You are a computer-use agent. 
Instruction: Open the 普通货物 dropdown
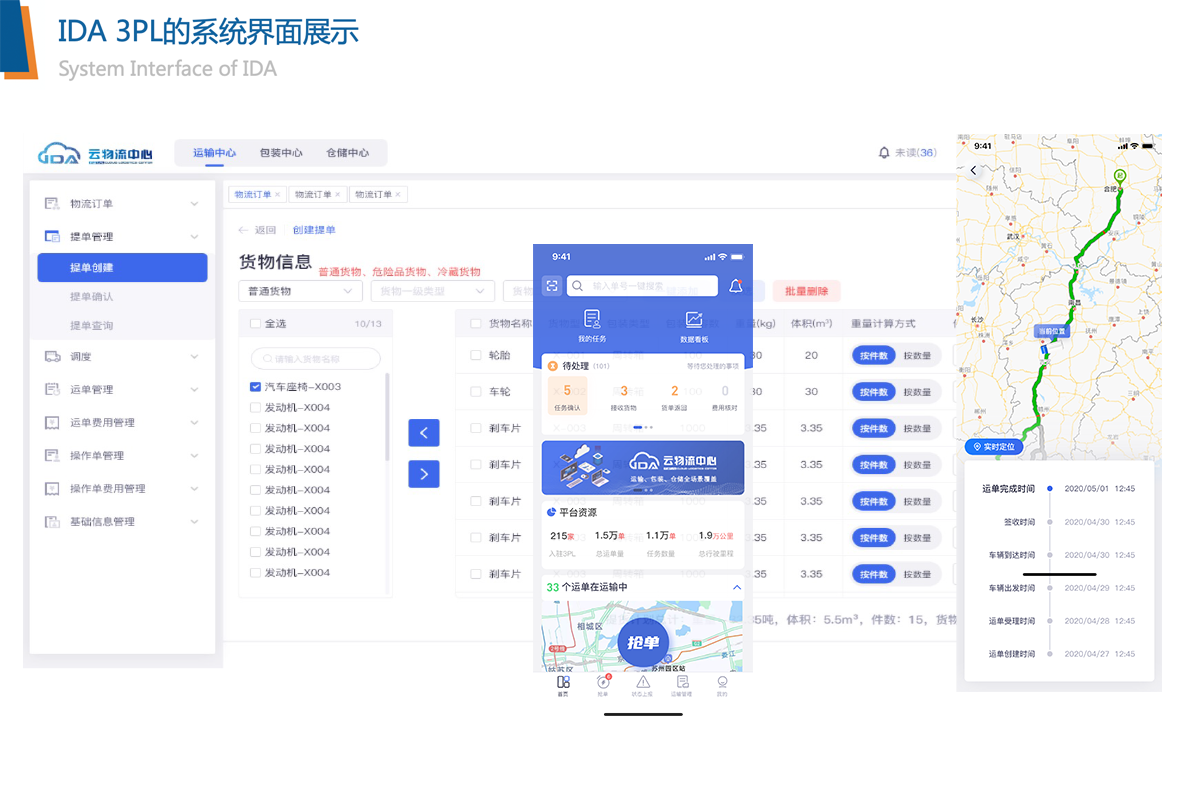300,291
